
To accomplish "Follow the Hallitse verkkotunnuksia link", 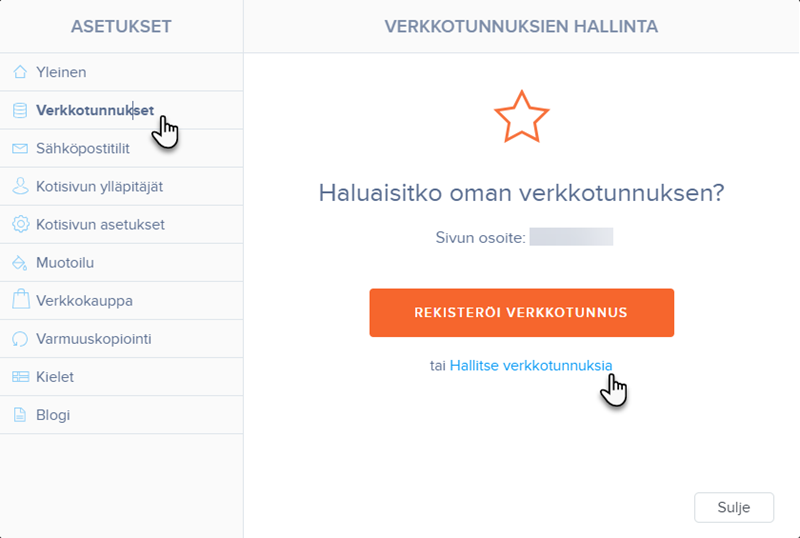I will [x=530, y=366].
